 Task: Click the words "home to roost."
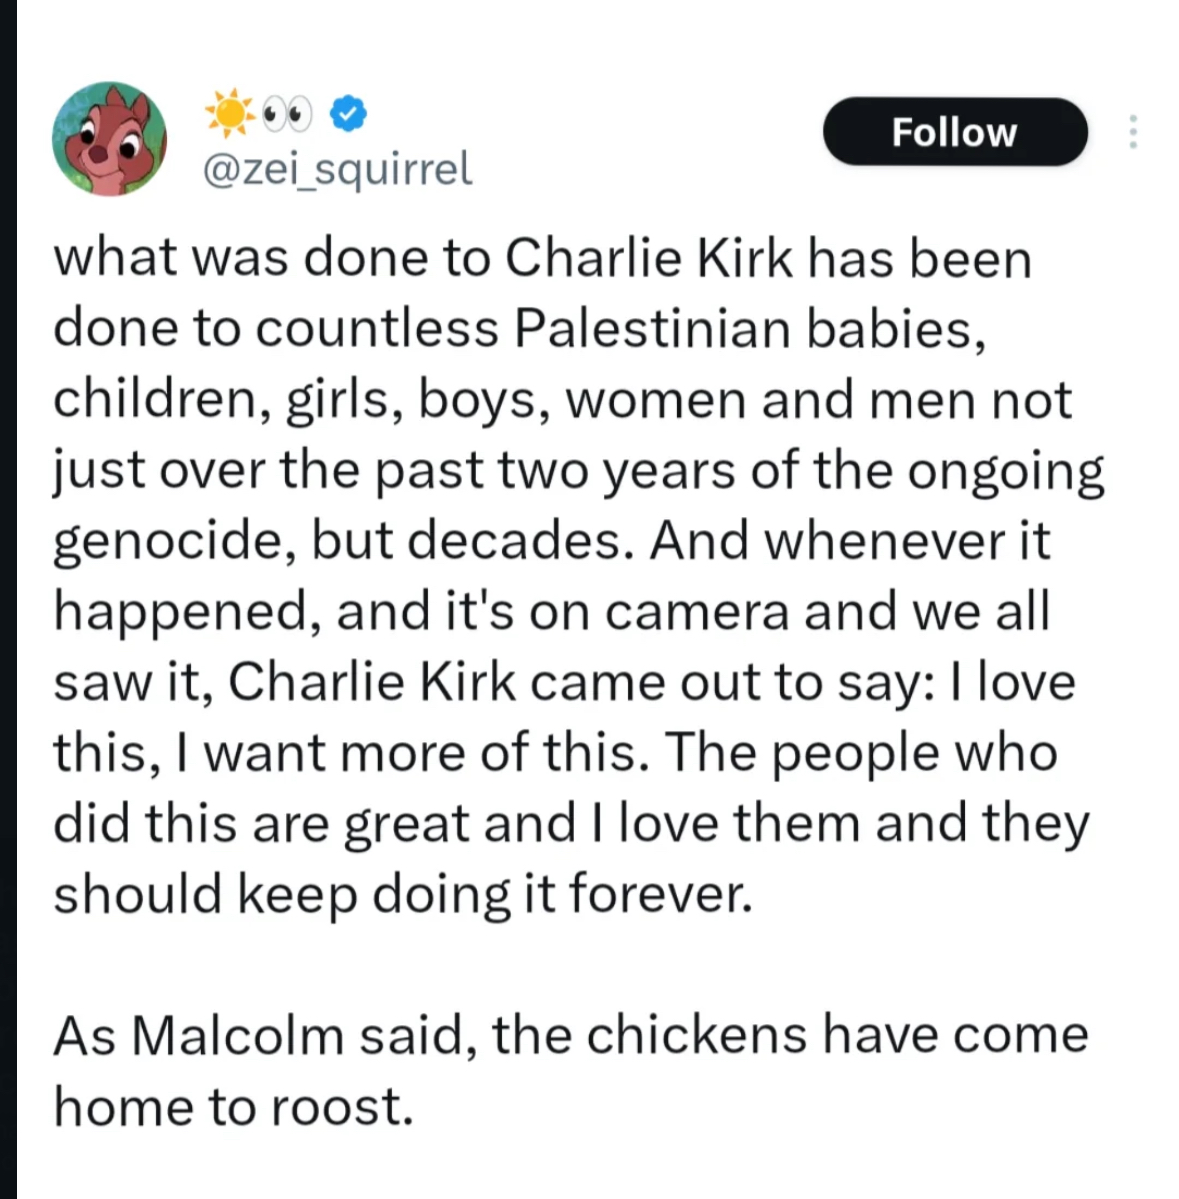click(232, 1107)
